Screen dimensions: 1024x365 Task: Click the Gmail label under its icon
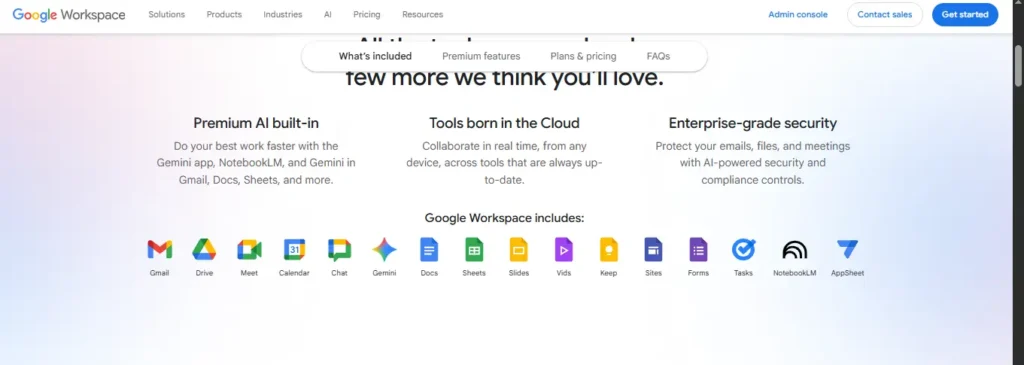159,273
